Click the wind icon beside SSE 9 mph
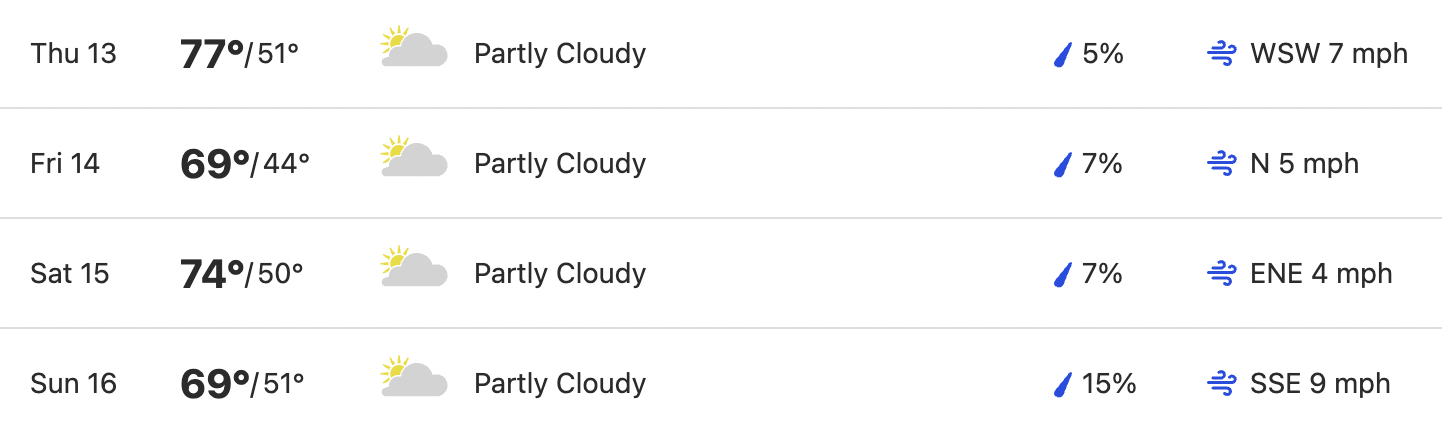The image size is (1442, 430). click(x=1222, y=384)
